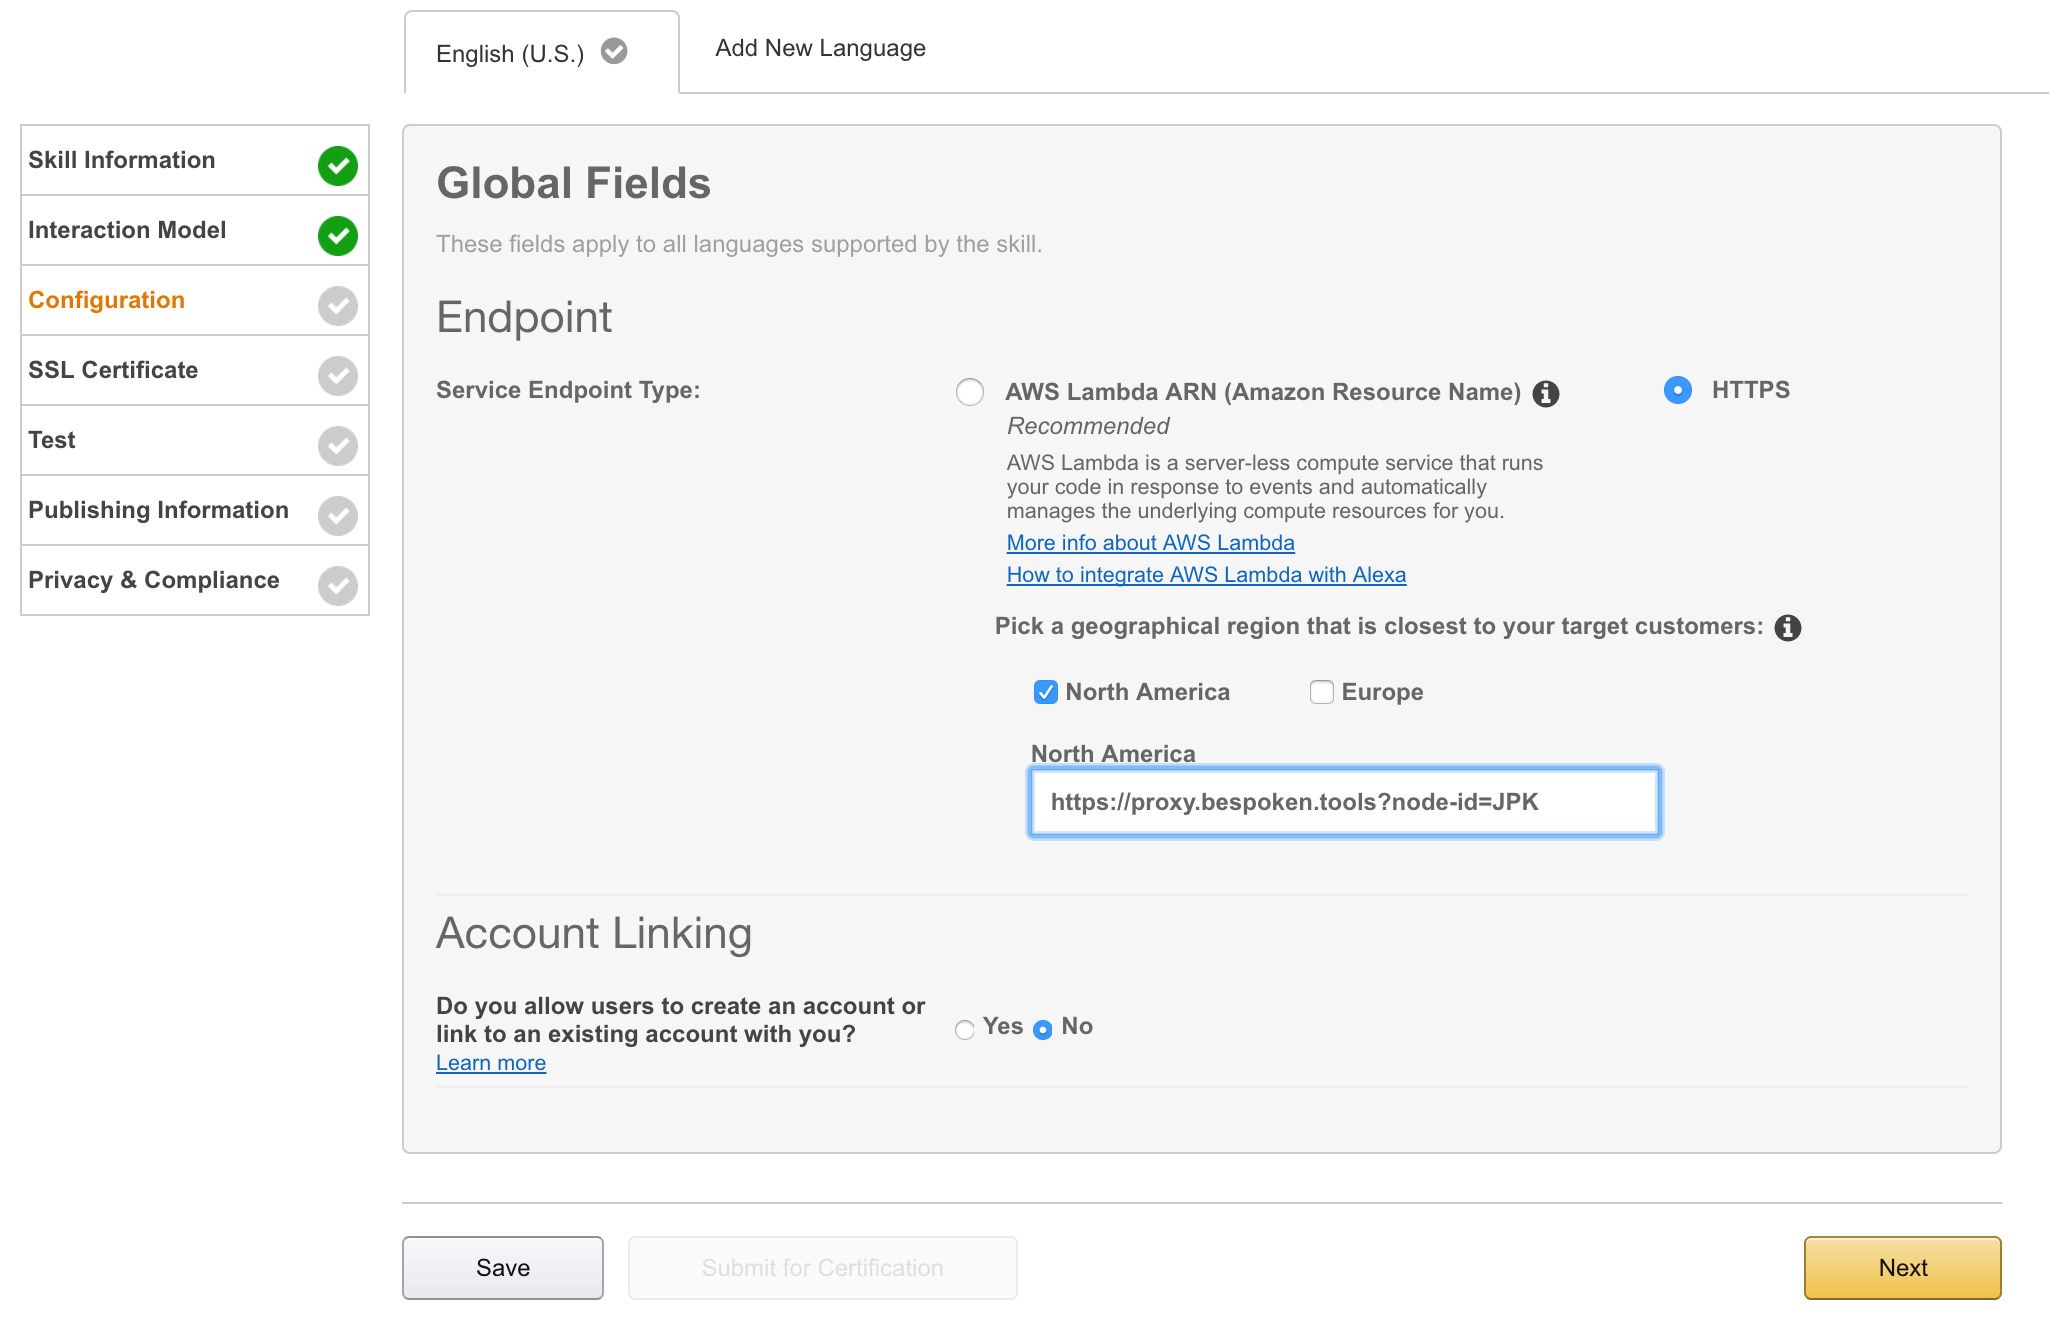
Task: Click info icon beside AWS Lambda ARN
Action: click(1546, 394)
